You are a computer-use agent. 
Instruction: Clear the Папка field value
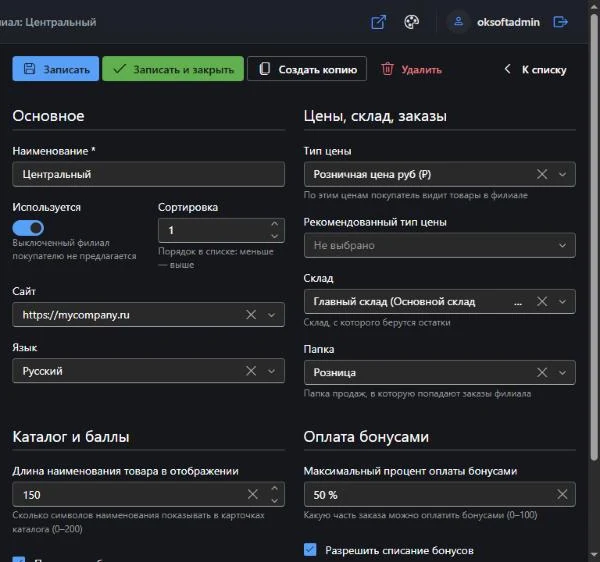click(x=542, y=372)
